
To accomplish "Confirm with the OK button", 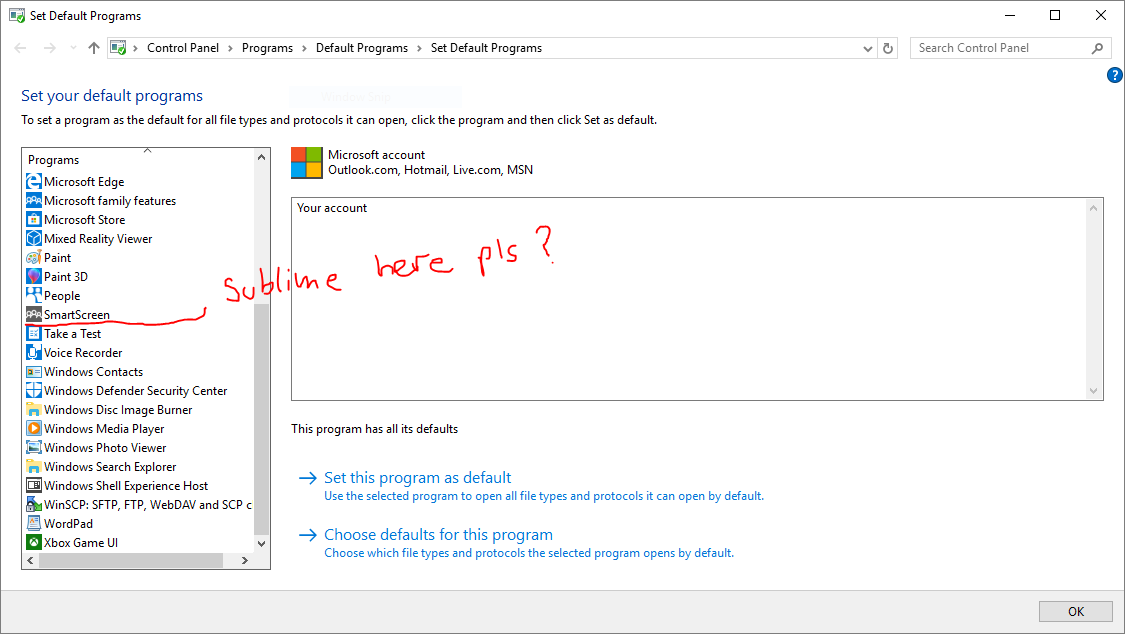I will coord(1075,612).
